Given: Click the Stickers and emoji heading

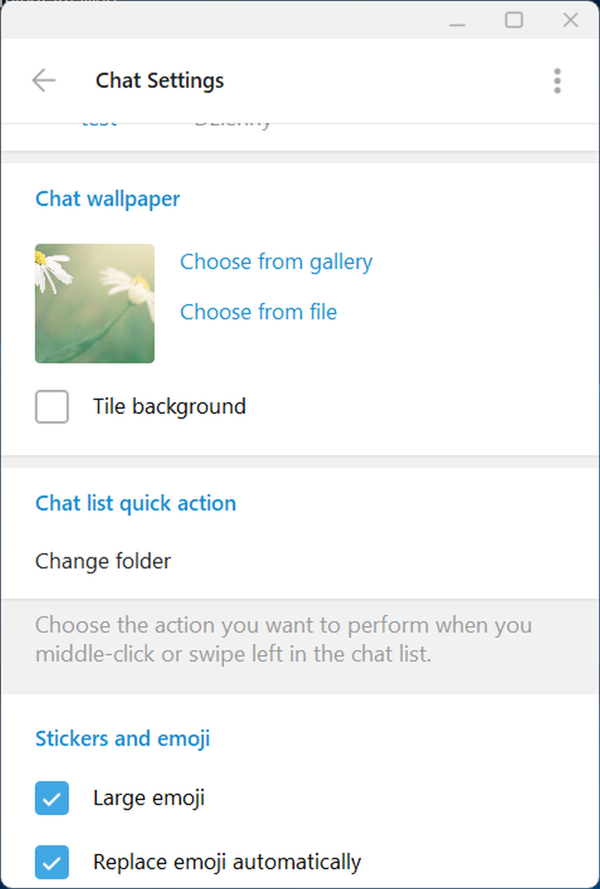Looking at the screenshot, I should pyautogui.click(x=123, y=739).
